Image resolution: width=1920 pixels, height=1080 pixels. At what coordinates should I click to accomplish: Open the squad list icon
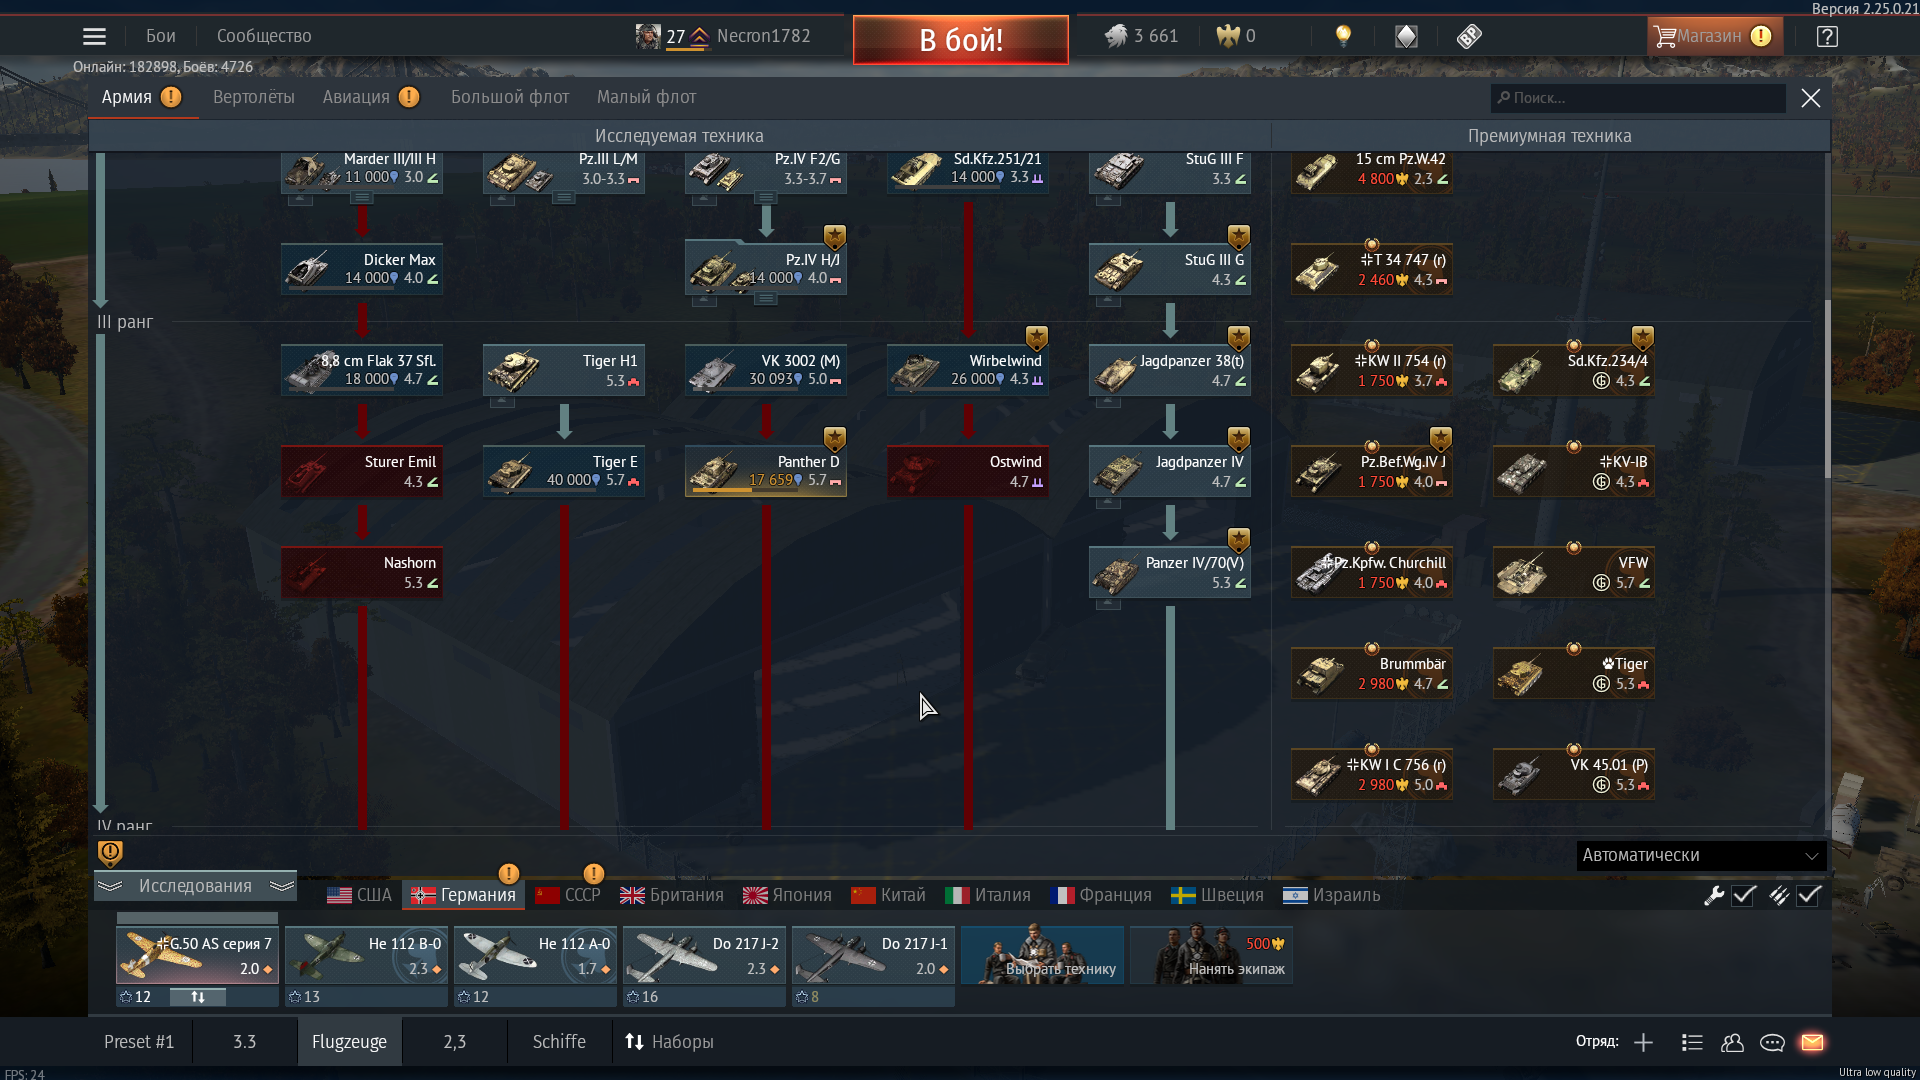click(1692, 1042)
